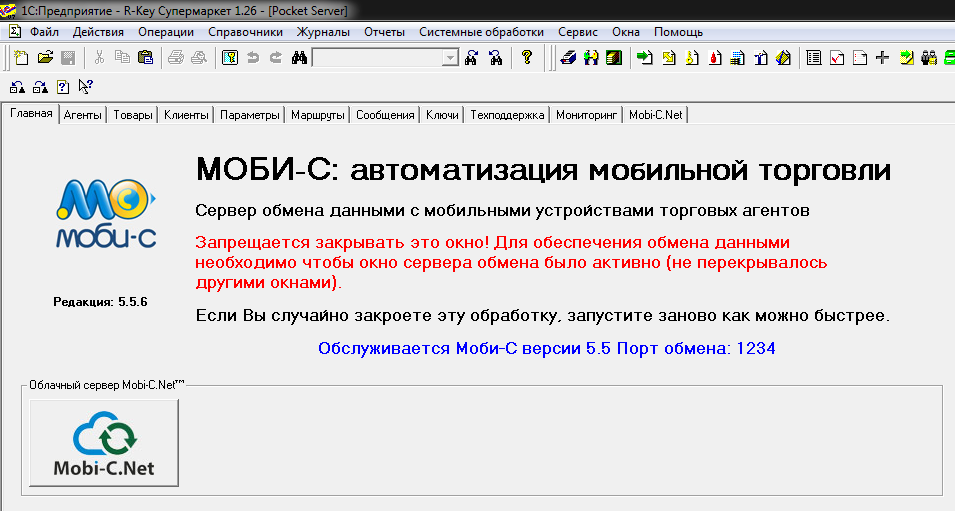
Task: Click the binoculars find-previous icon
Action: tap(496, 58)
